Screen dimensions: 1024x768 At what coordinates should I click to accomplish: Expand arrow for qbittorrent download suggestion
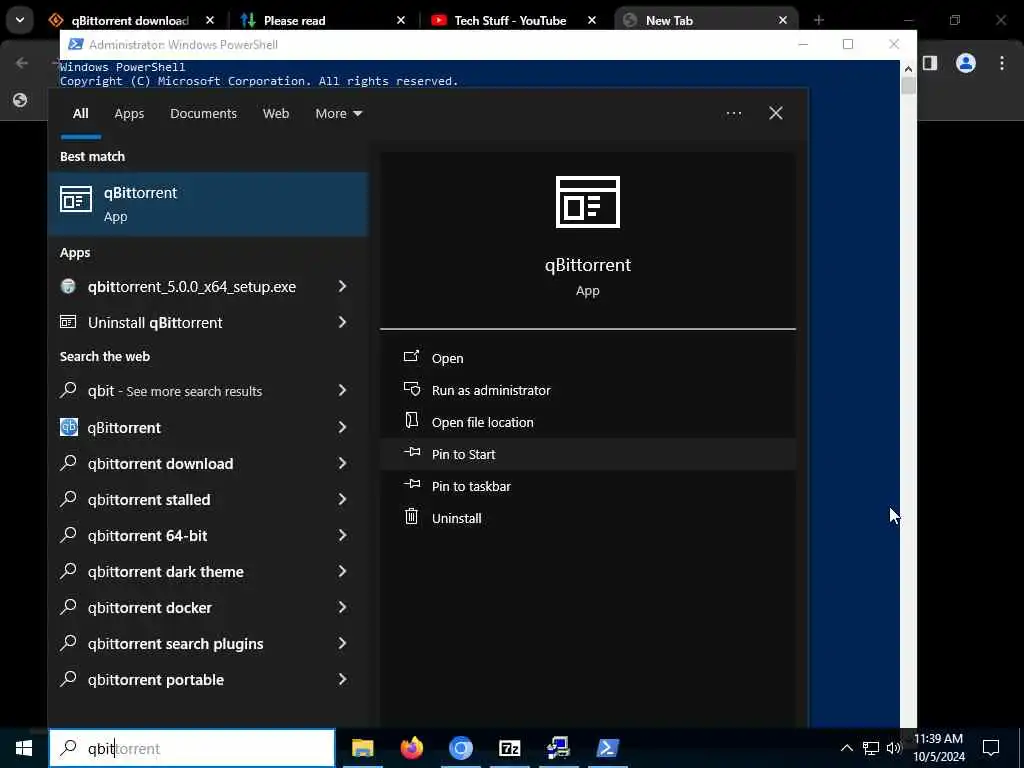[x=342, y=463]
